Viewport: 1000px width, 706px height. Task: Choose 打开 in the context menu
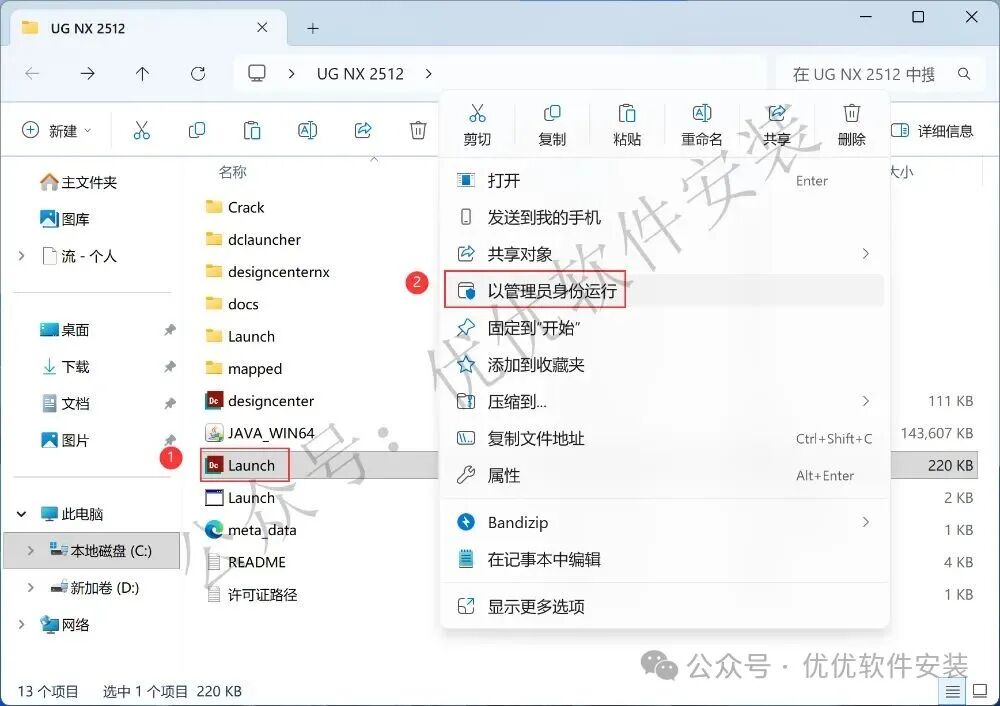(664, 180)
